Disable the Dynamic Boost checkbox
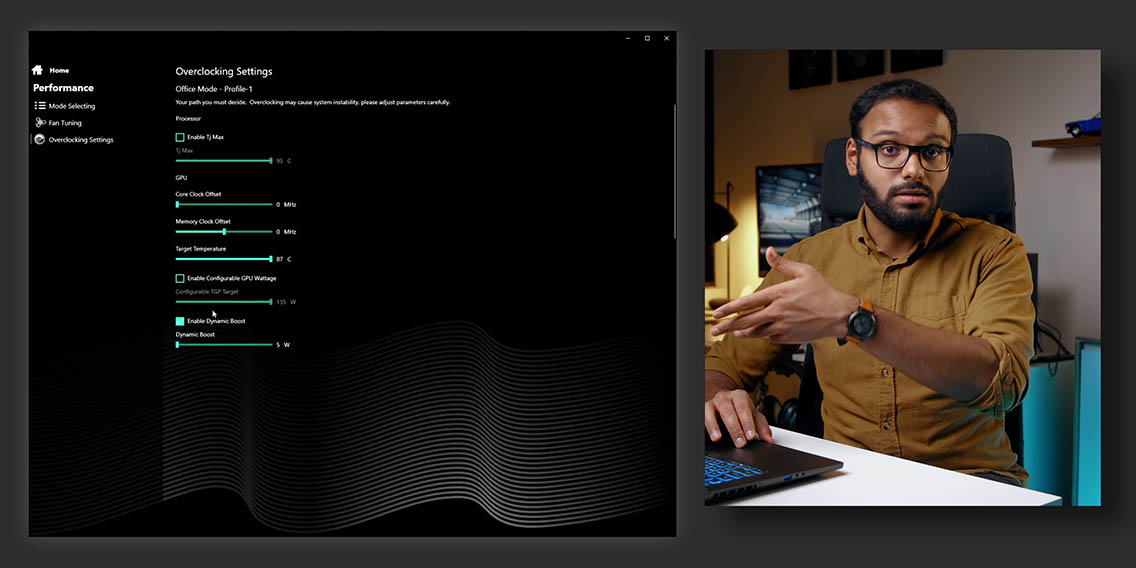1136x568 pixels. (180, 321)
